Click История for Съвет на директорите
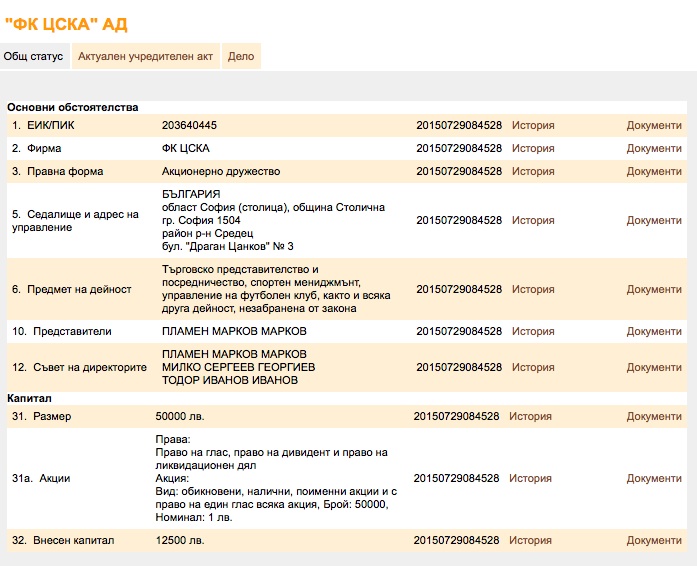This screenshot has width=697, height=566. [533, 368]
